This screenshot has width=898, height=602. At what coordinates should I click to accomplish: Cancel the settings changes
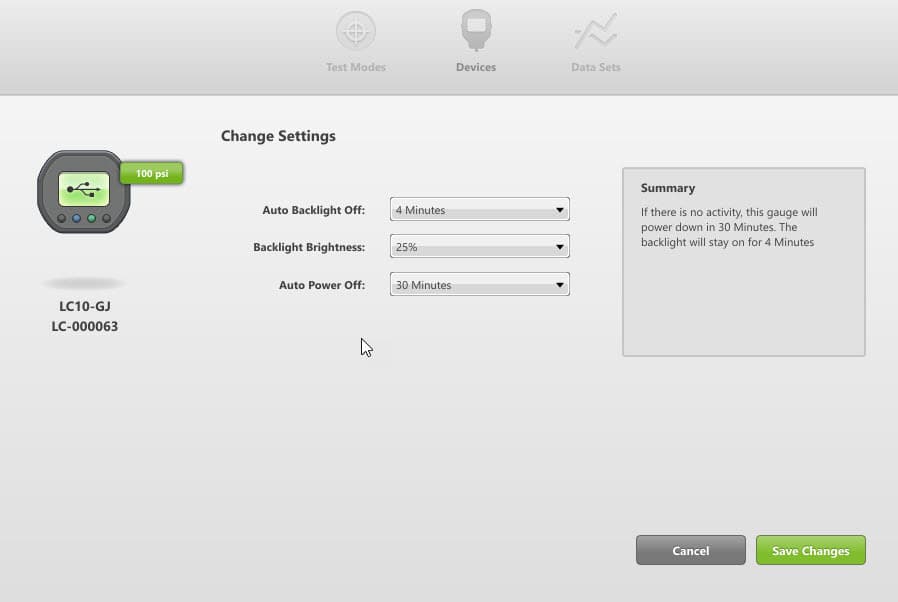pyautogui.click(x=690, y=550)
